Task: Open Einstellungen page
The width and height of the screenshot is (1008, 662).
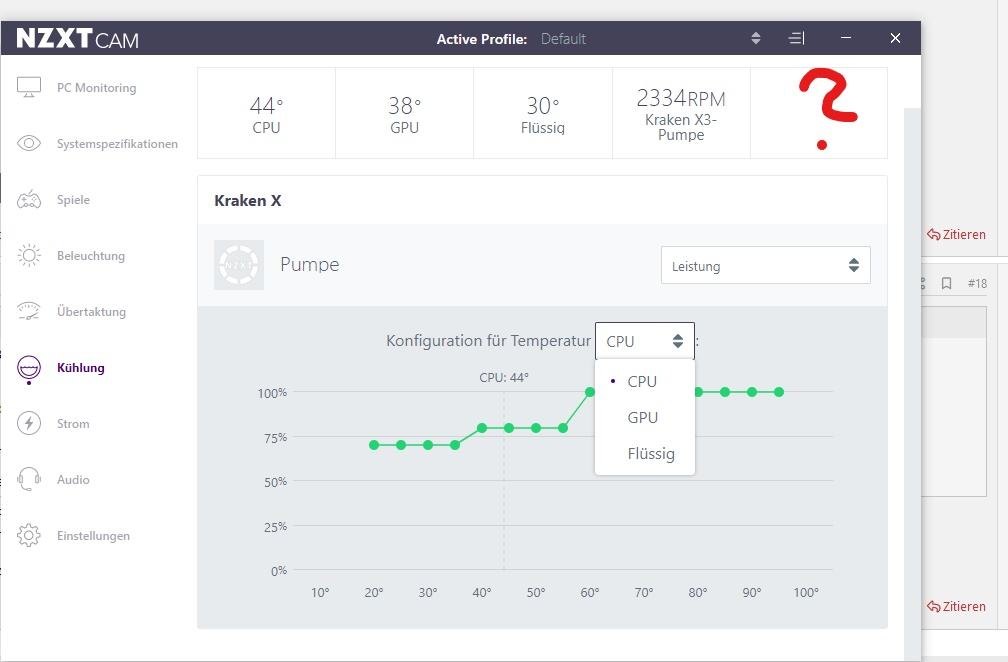Action: [x=93, y=535]
